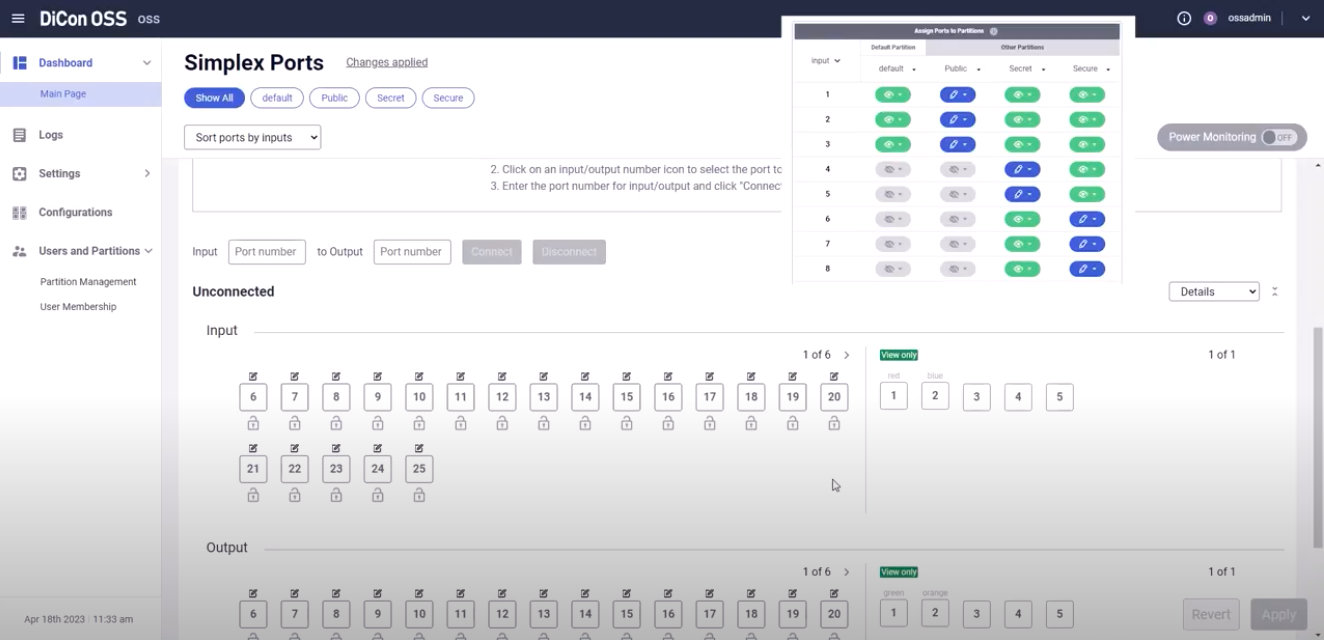Go to next page of input ports

[847, 355]
